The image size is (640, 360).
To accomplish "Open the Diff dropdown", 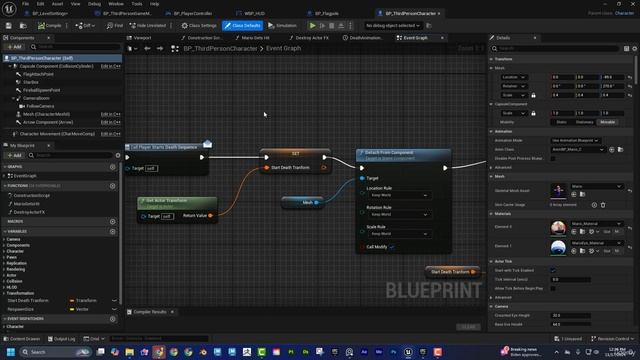I will pyautogui.click(x=85, y=26).
